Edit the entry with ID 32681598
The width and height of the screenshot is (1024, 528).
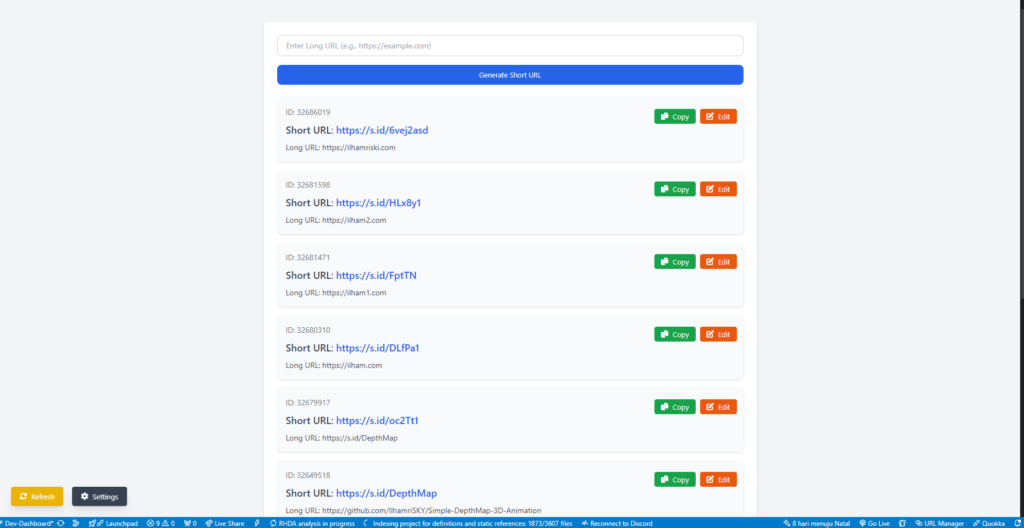718,189
